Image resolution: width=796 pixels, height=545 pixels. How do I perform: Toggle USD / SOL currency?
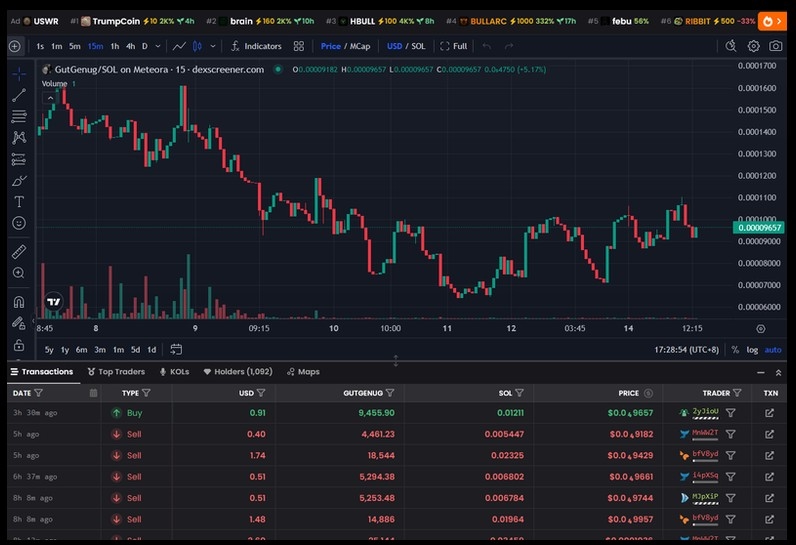[406, 46]
